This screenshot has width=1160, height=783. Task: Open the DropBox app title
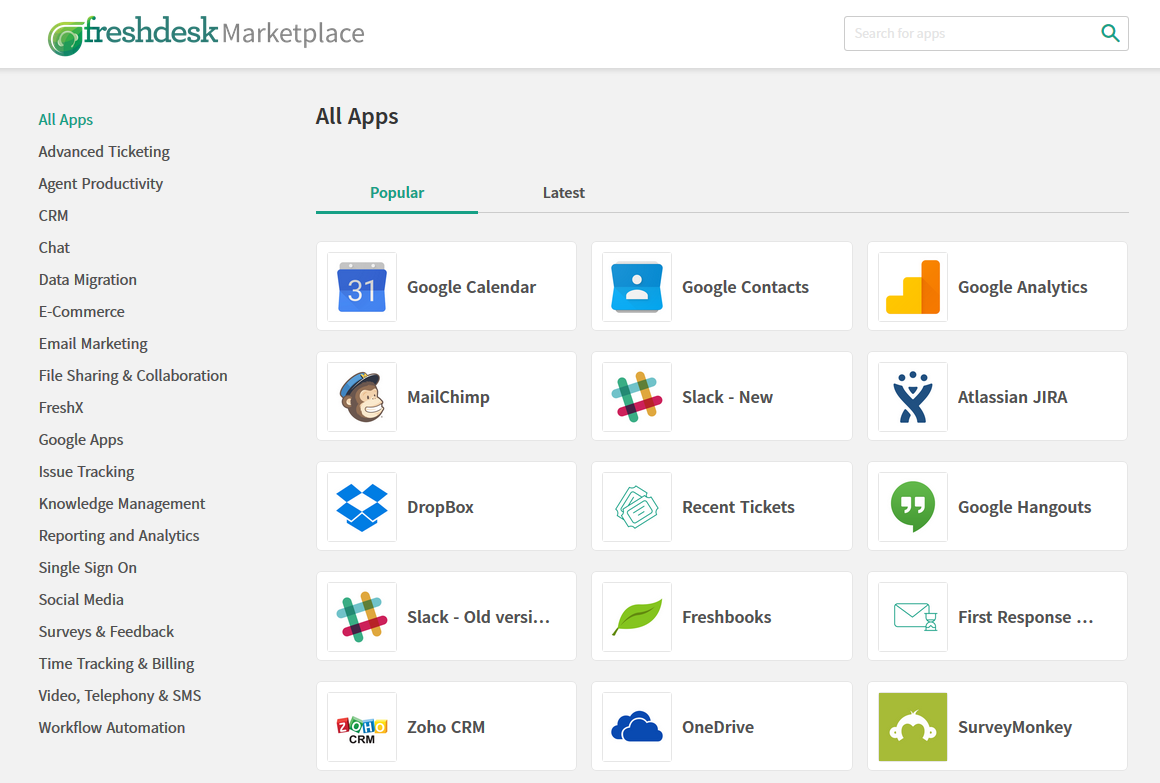point(440,507)
